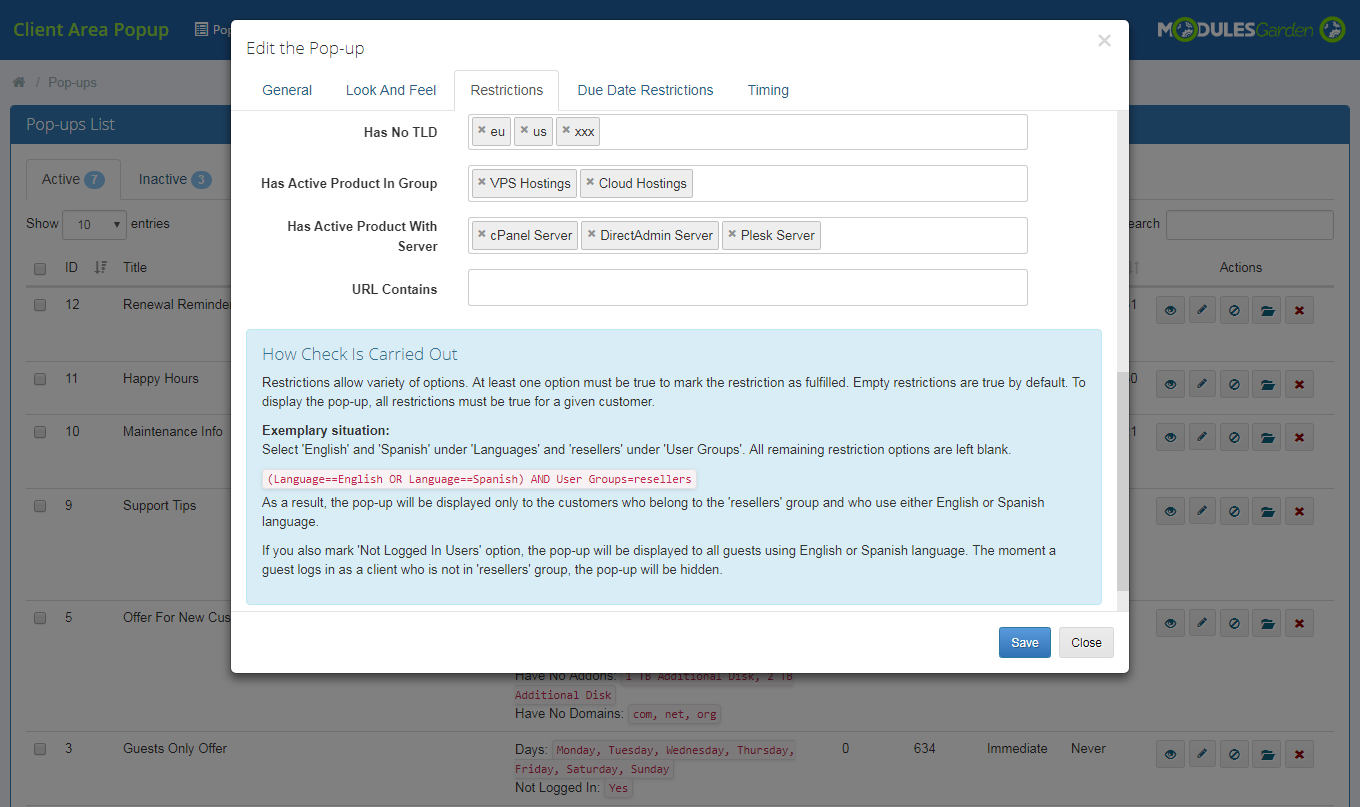Screen dimensions: 1360x807
Task: Preview the Renewal Reminder pop-up with the eye icon
Action: (1170, 309)
